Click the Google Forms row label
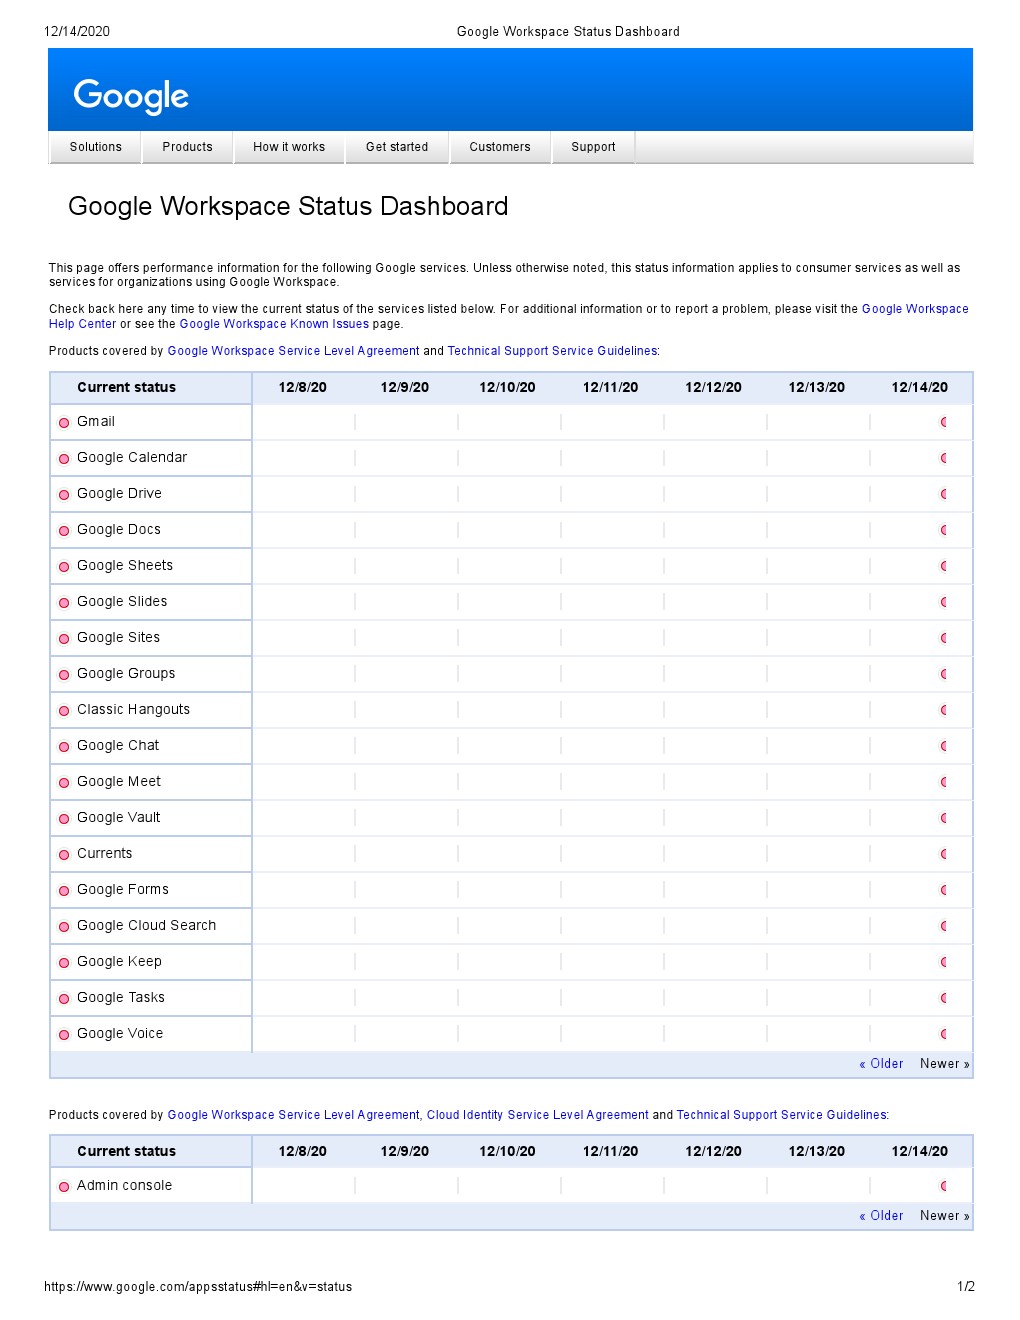1020x1320 pixels. click(123, 890)
